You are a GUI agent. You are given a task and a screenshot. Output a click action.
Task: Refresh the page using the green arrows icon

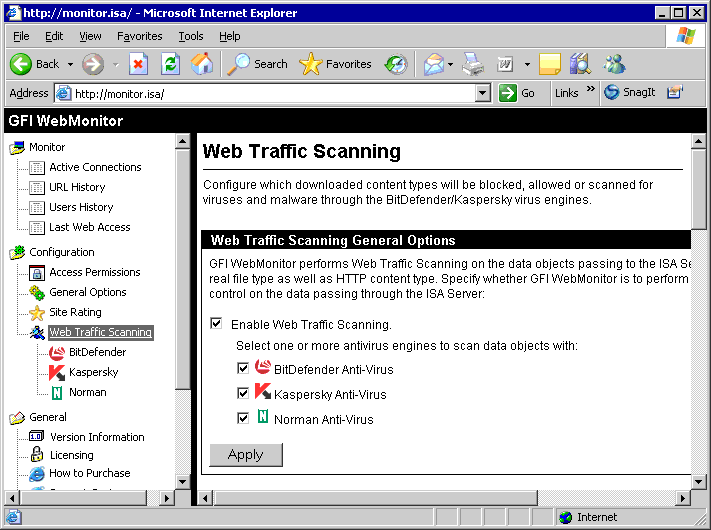(170, 64)
